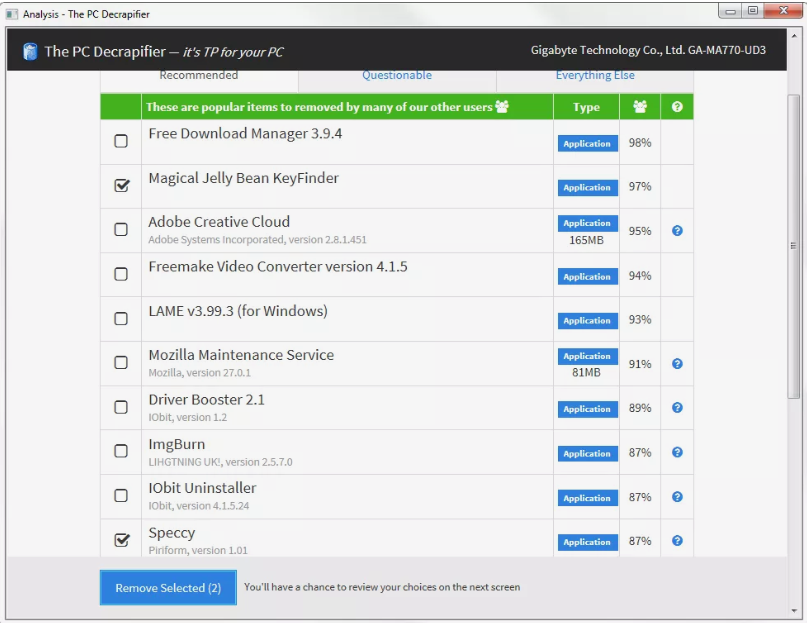
Task: Click the green header popular items text
Action: pyautogui.click(x=319, y=107)
